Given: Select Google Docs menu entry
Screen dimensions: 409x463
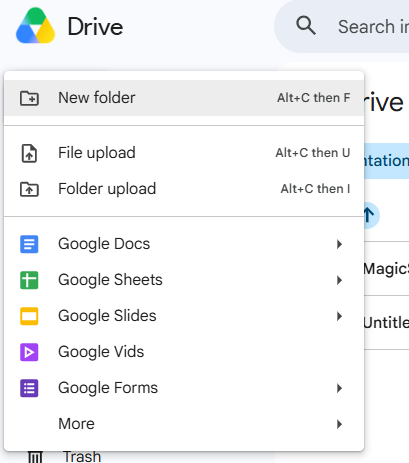Looking at the screenshot, I should pyautogui.click(x=184, y=244).
